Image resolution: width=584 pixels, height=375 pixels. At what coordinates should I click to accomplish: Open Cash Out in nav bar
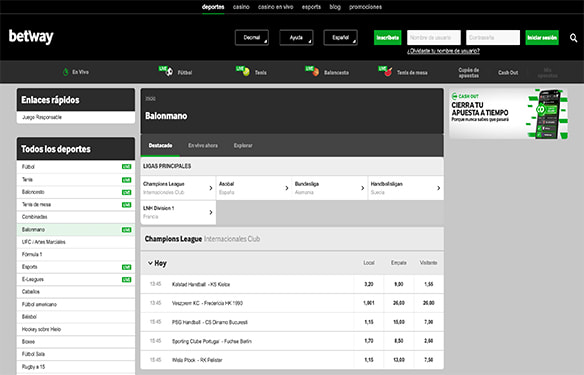pos(508,73)
